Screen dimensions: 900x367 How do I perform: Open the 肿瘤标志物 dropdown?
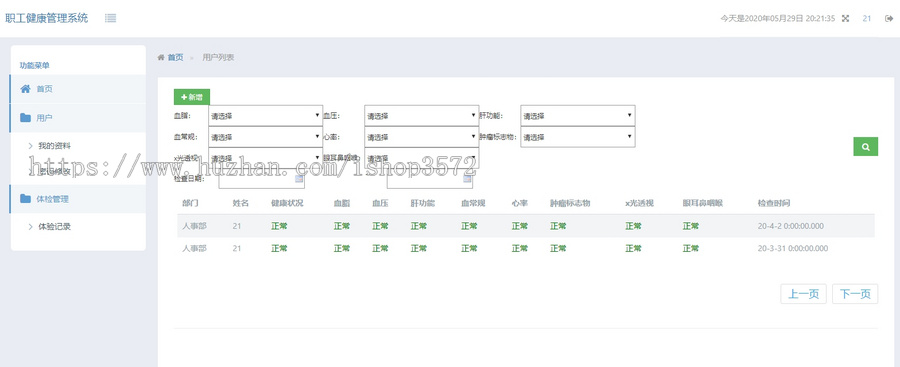click(578, 137)
